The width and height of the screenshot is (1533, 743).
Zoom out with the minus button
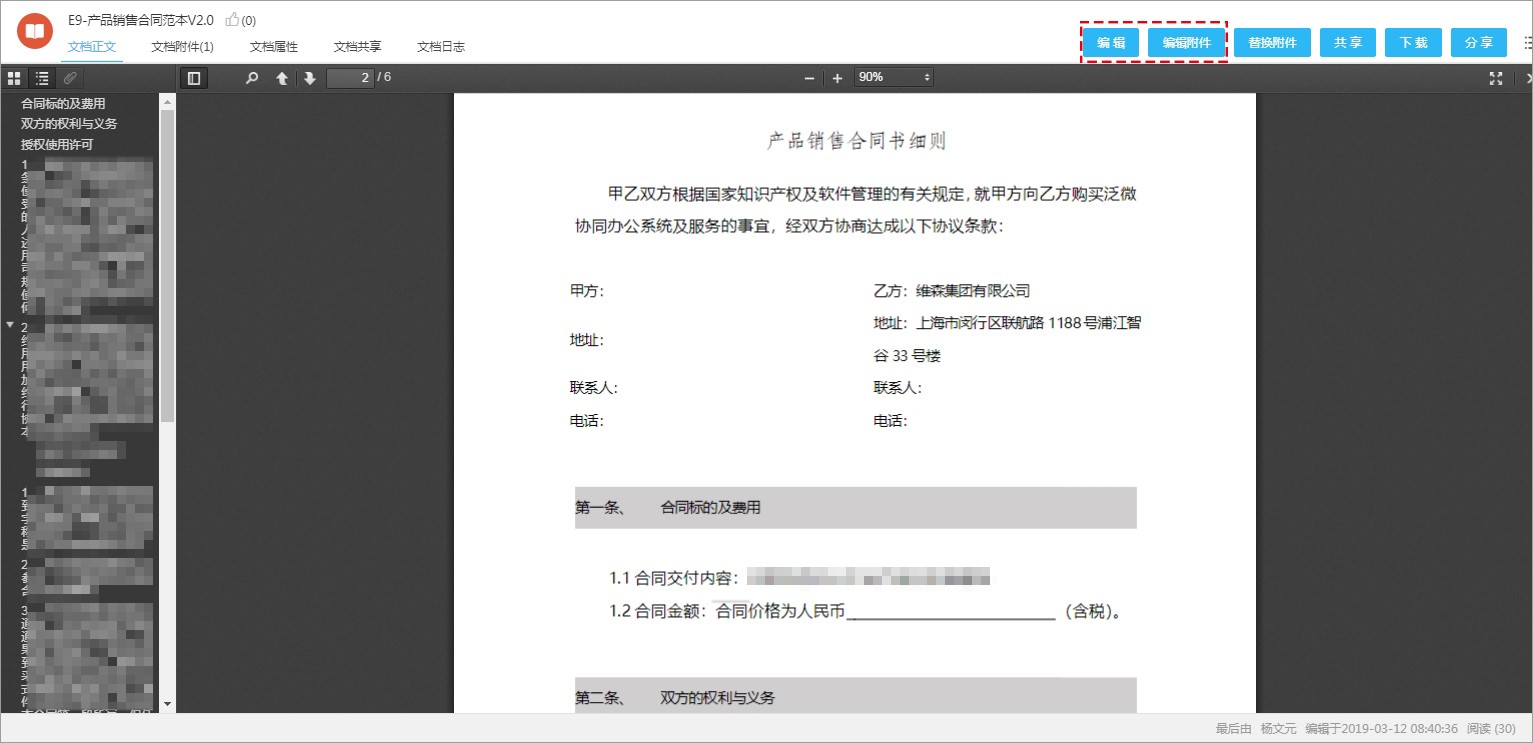[x=809, y=78]
